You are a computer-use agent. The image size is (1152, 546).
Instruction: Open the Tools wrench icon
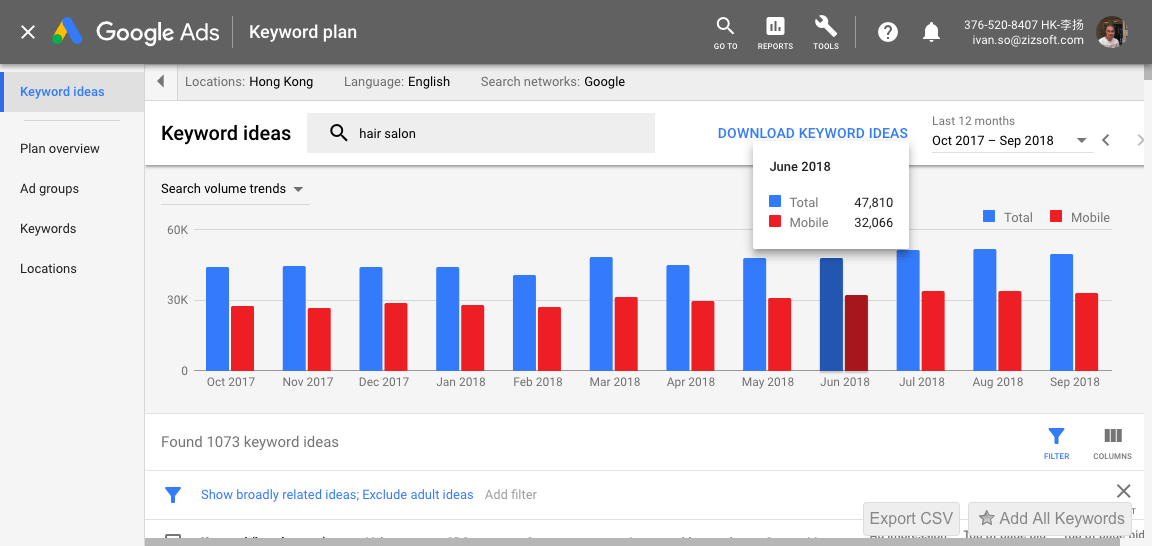click(x=826, y=27)
